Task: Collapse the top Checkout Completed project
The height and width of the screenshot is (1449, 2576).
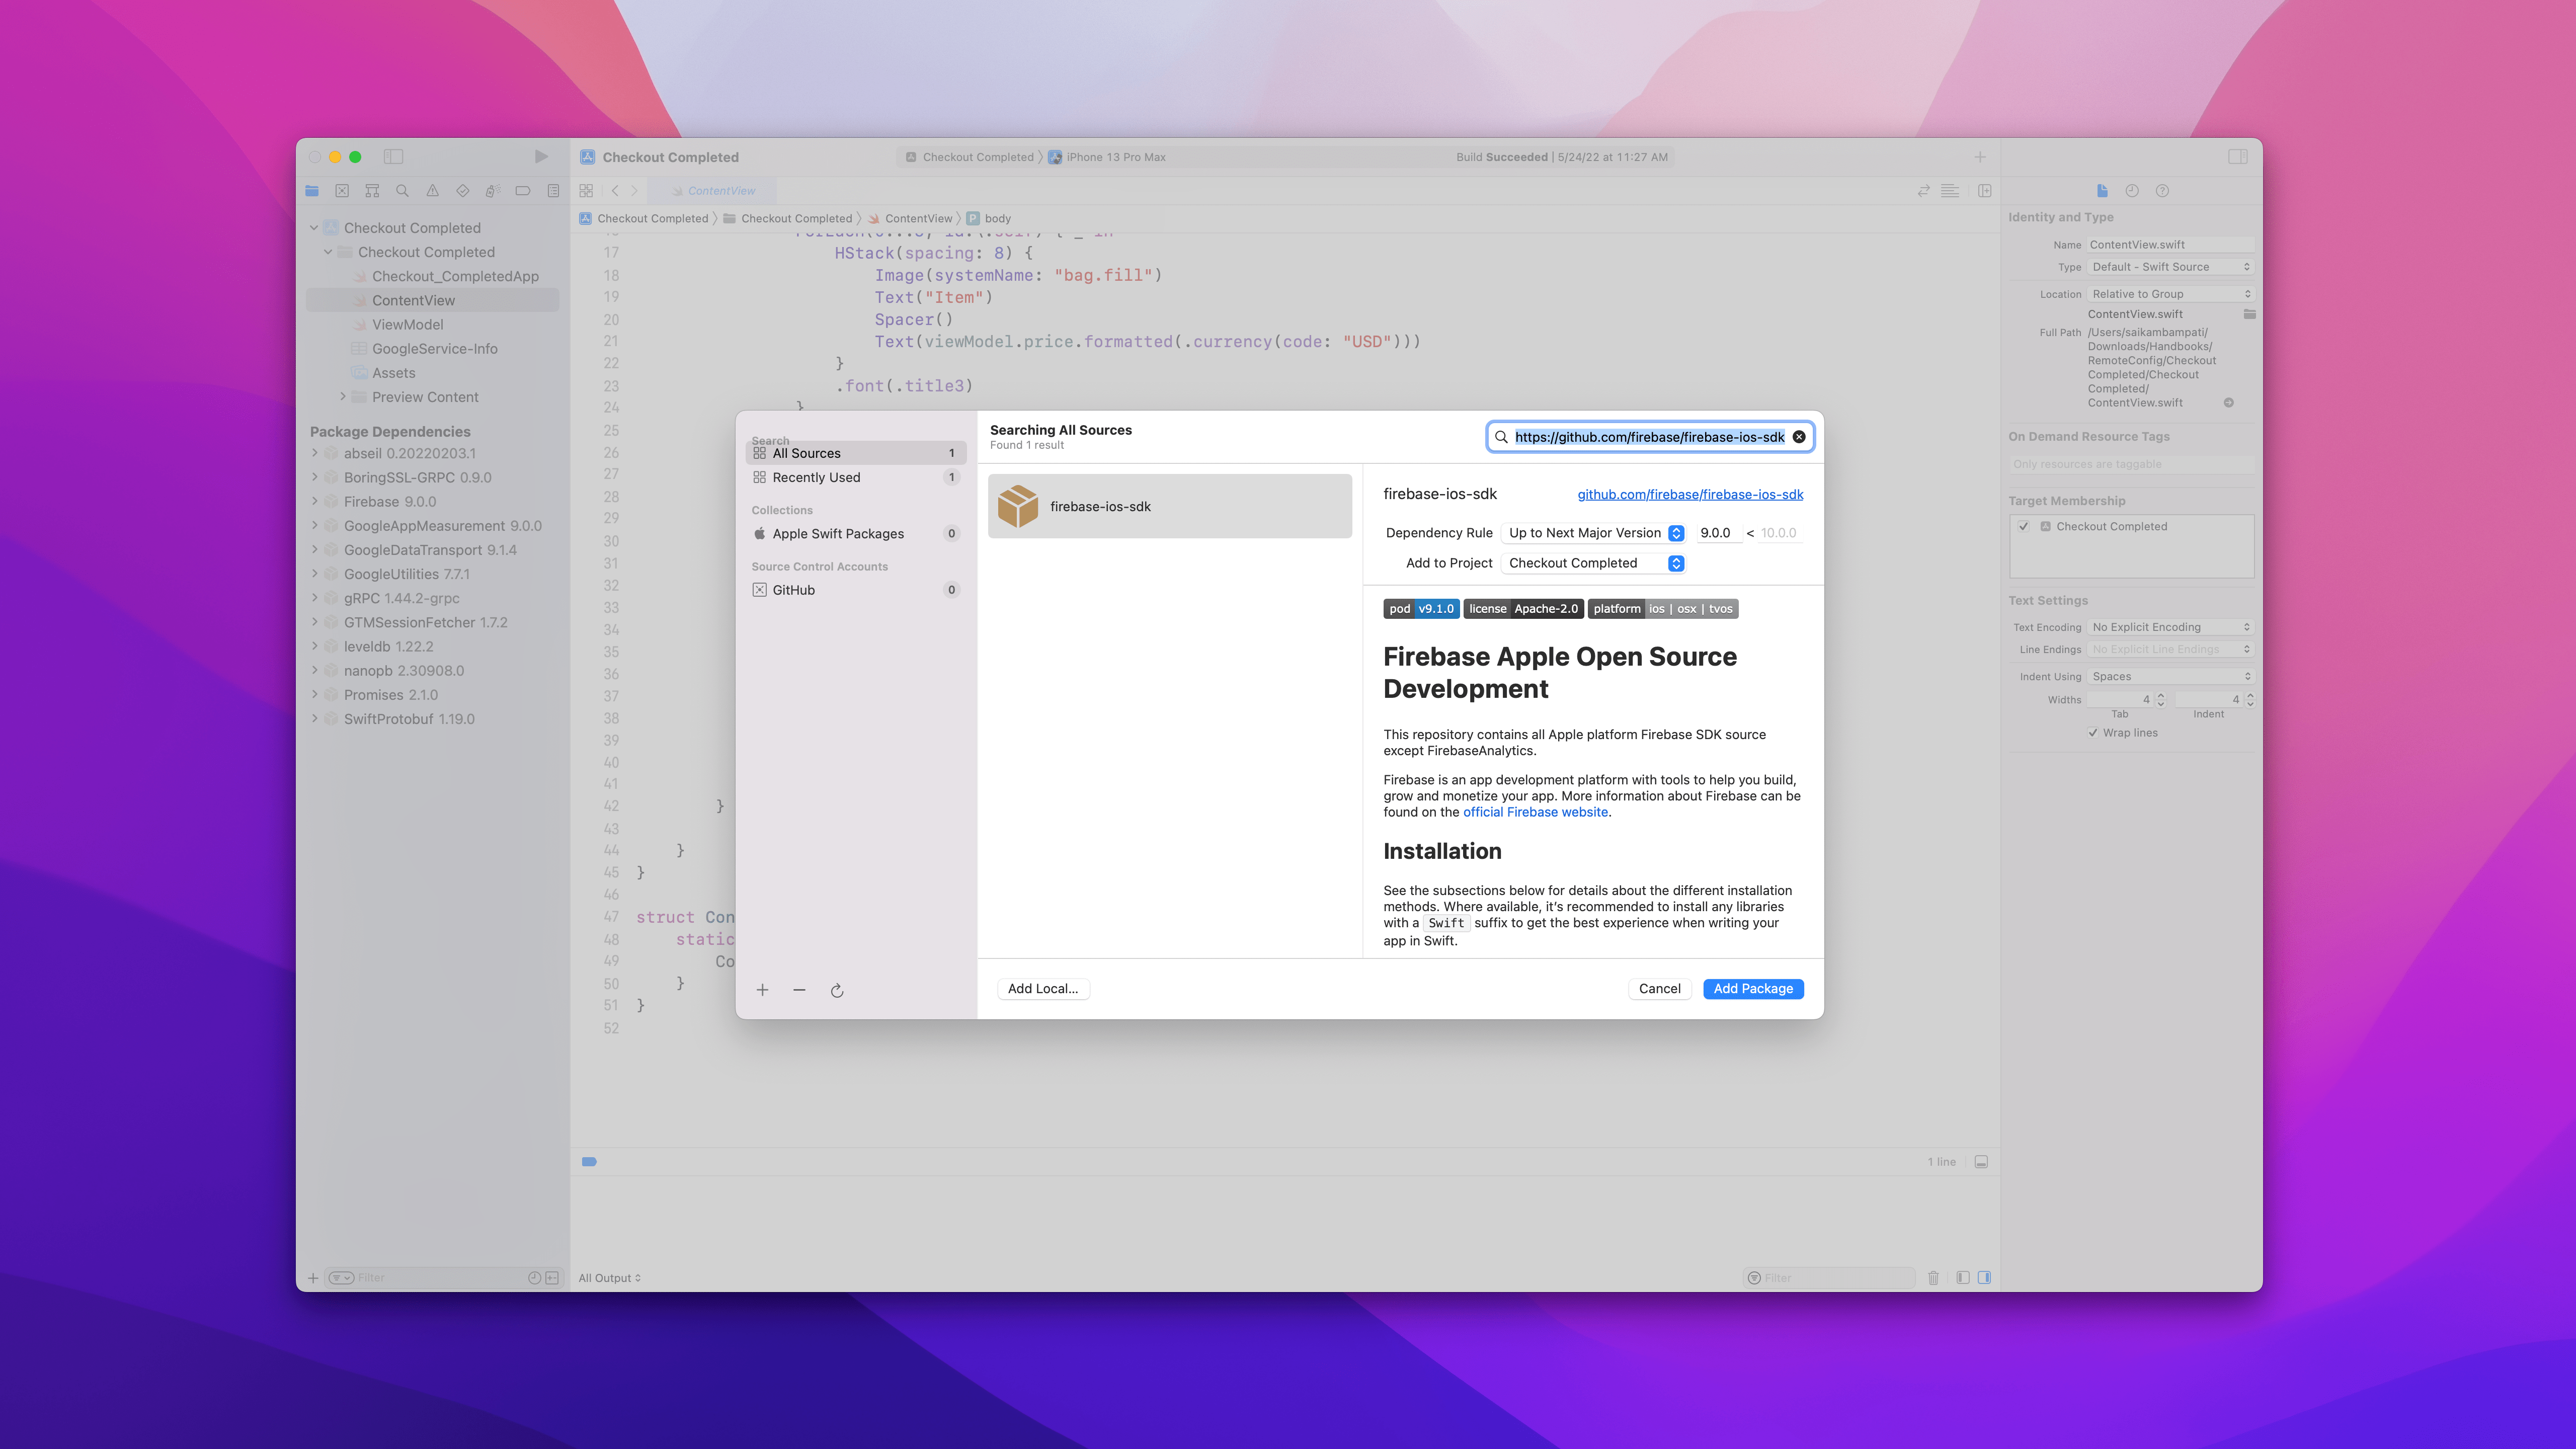Action: [x=314, y=228]
